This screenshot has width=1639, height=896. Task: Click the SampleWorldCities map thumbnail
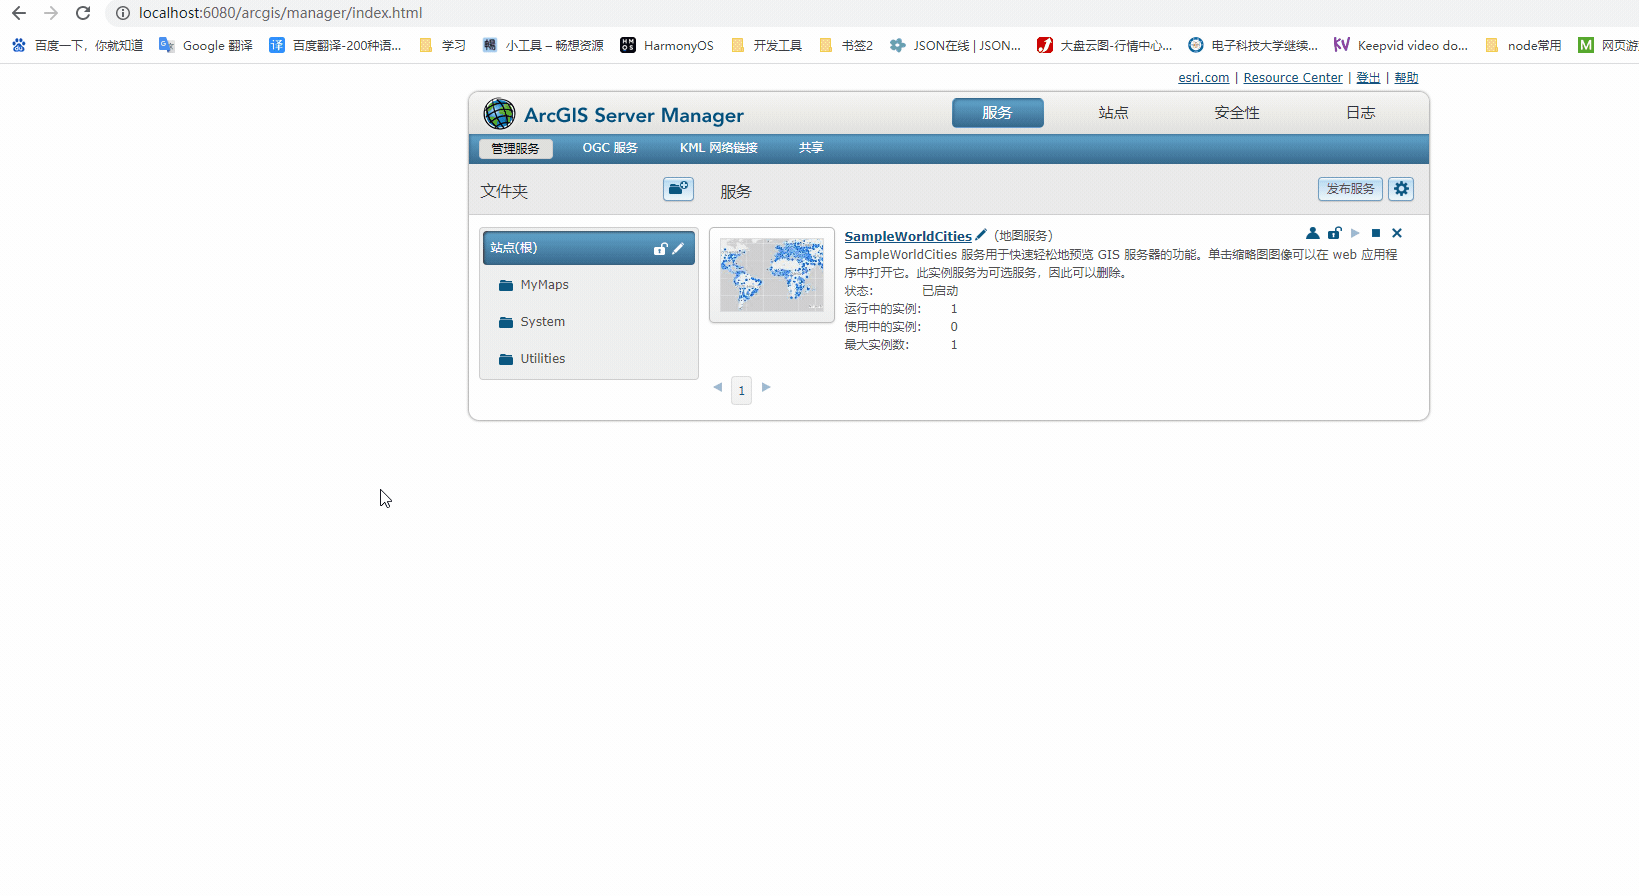[x=772, y=275]
